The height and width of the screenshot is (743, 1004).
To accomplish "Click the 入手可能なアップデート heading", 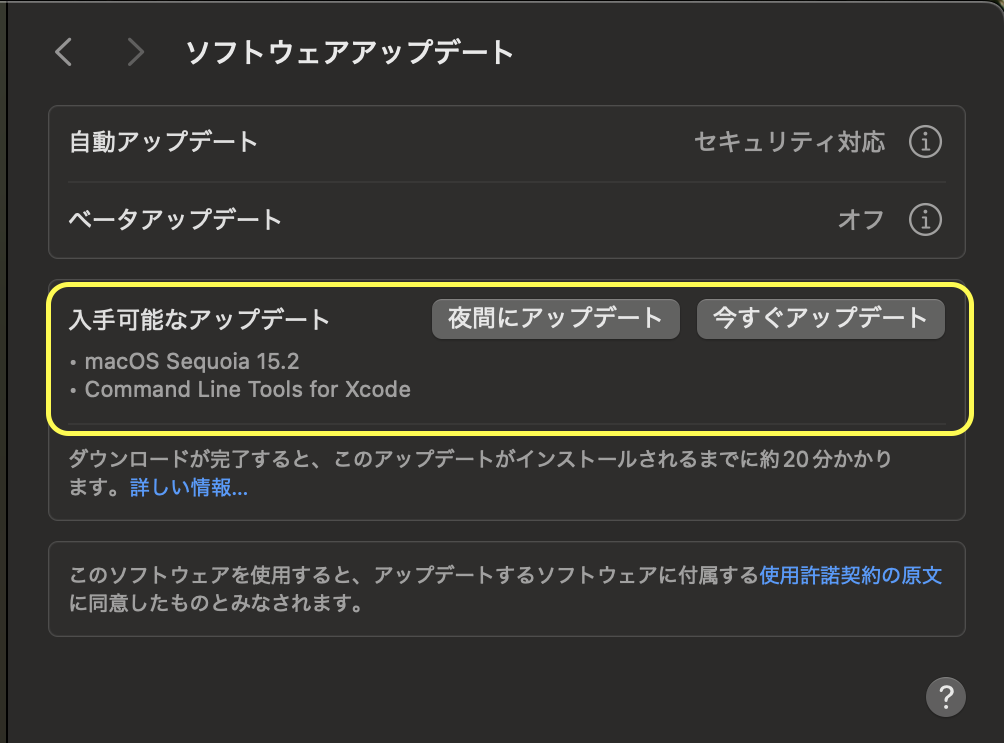I will pyautogui.click(x=199, y=319).
